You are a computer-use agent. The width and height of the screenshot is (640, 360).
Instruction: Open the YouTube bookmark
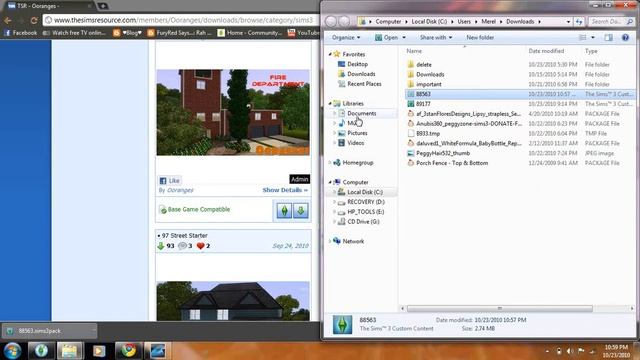(304, 33)
